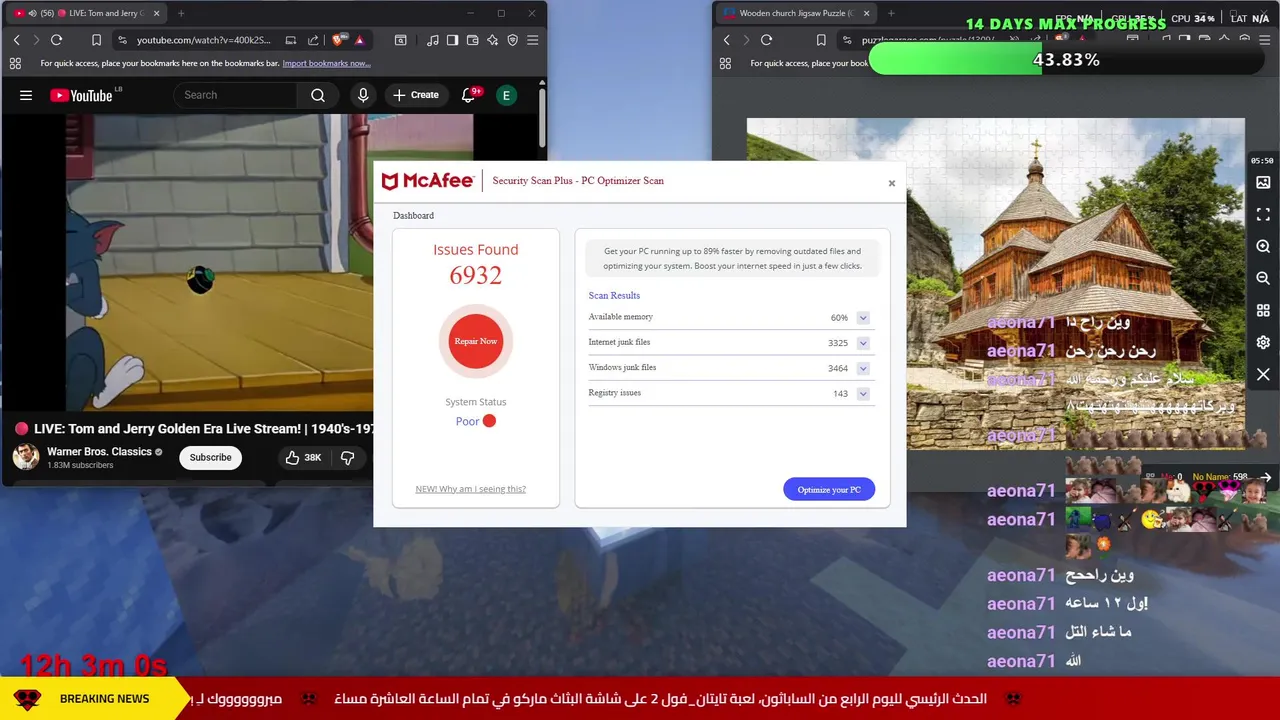
Task: Zoom out of the puzzle
Action: pos(1263,279)
